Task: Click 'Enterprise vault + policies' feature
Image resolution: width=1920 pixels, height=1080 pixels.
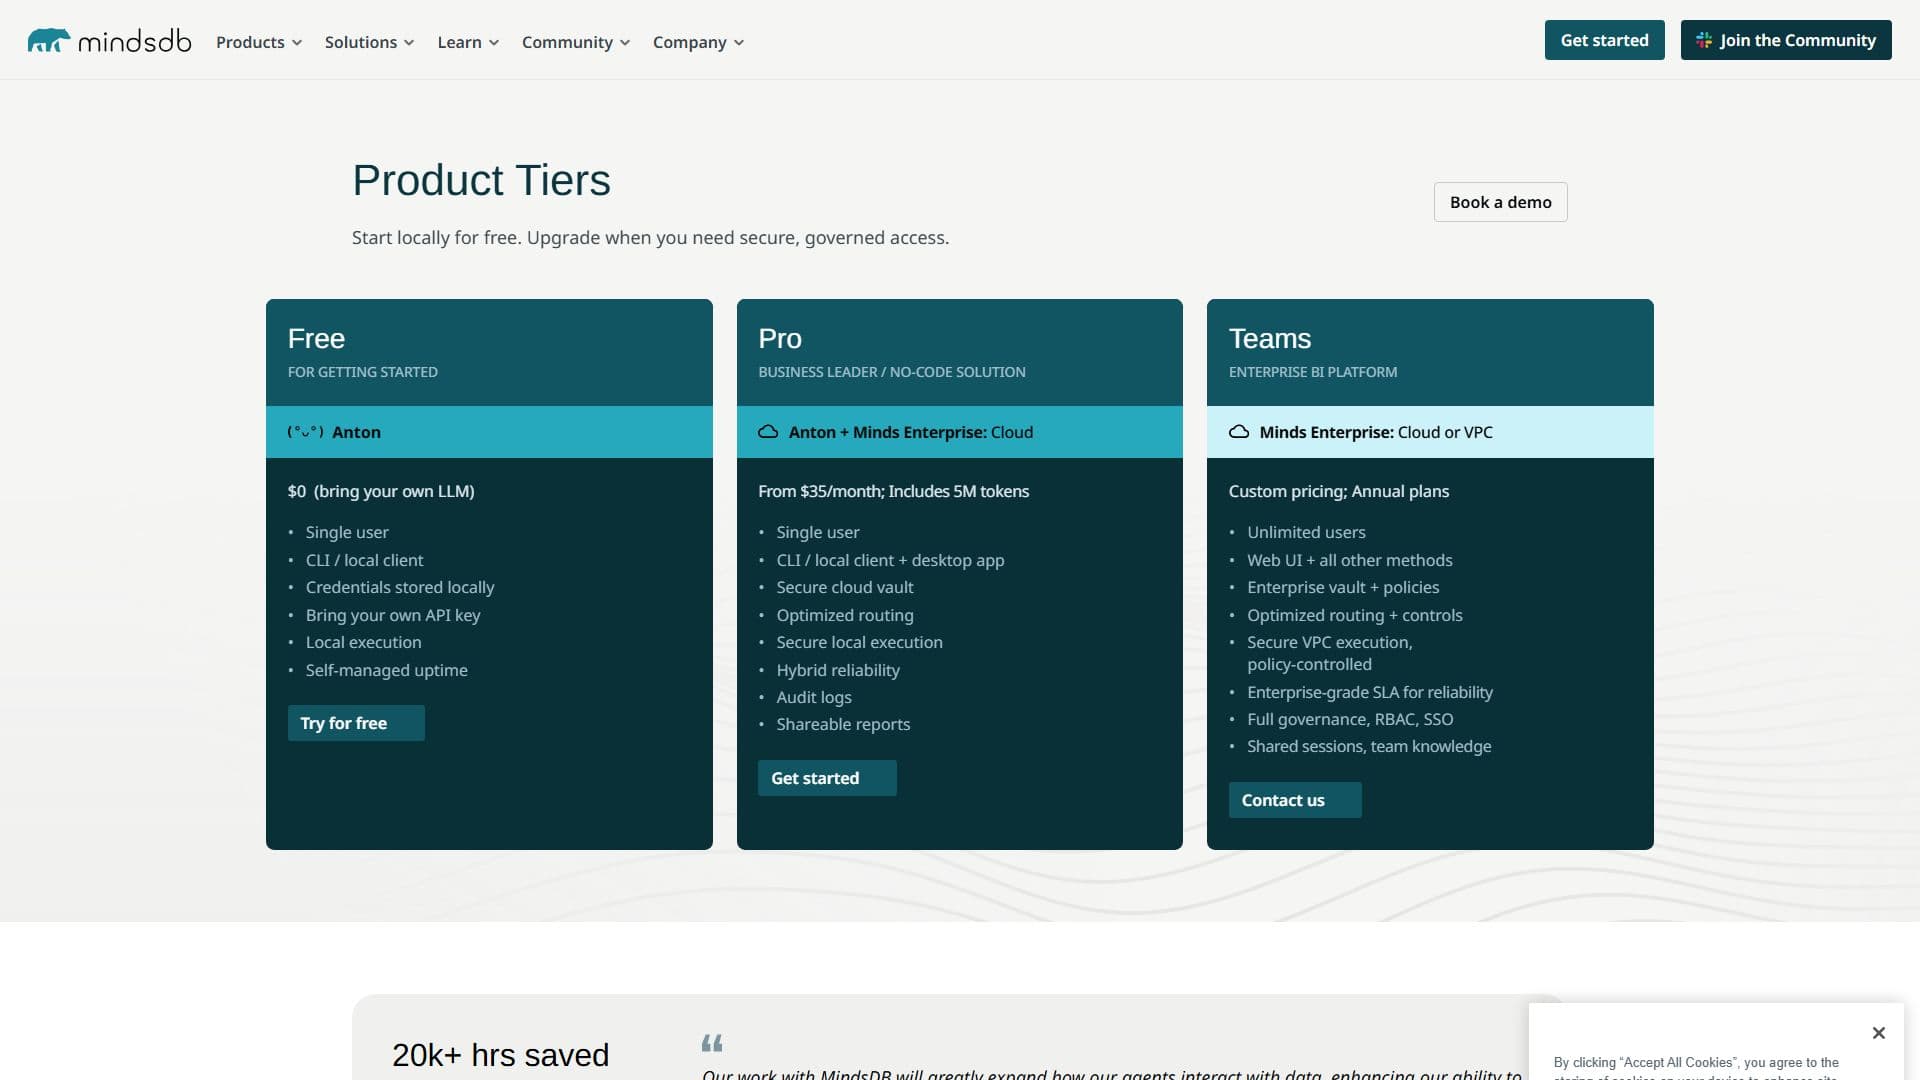Action: tap(1343, 587)
